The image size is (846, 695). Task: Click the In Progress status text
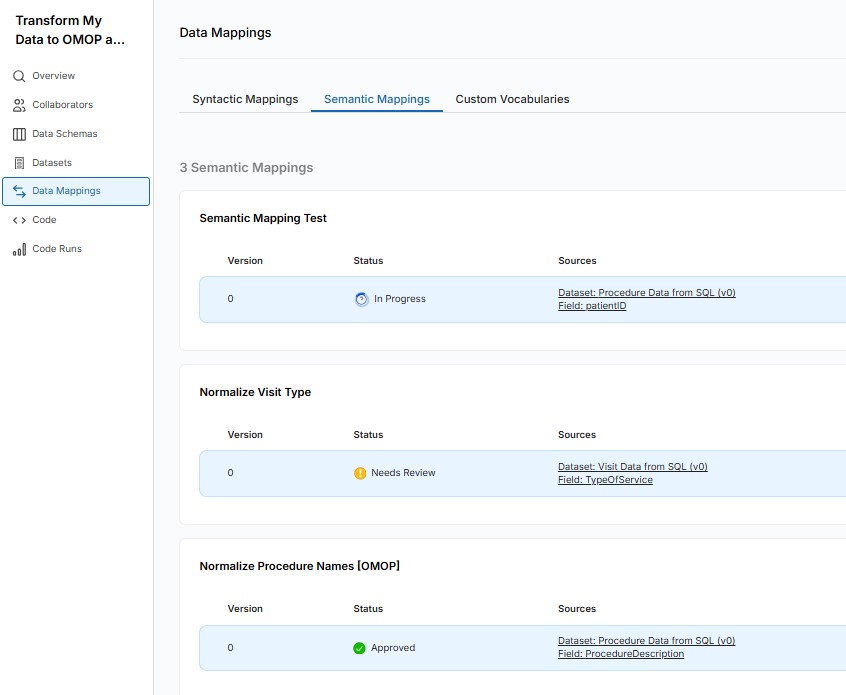click(x=400, y=299)
